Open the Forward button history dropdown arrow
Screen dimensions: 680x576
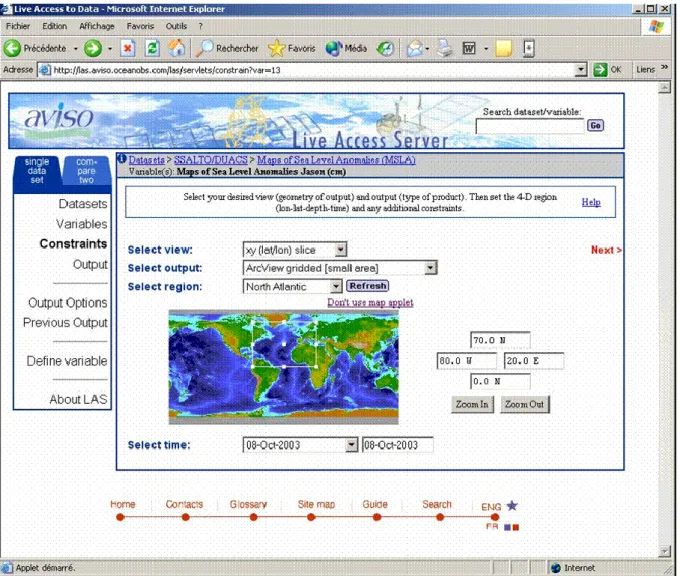coord(110,49)
